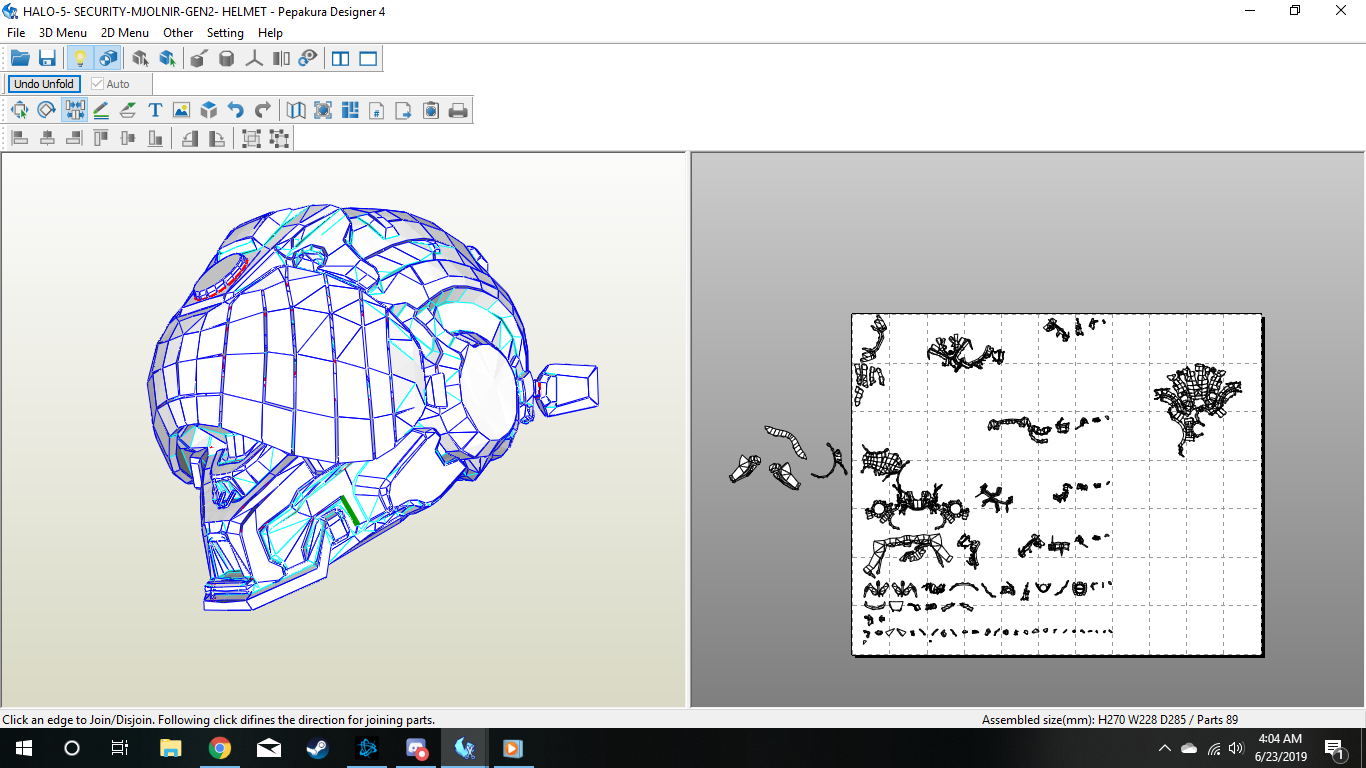Click the export page arrow icon
Image resolution: width=1366 pixels, height=768 pixels.
[x=404, y=110]
